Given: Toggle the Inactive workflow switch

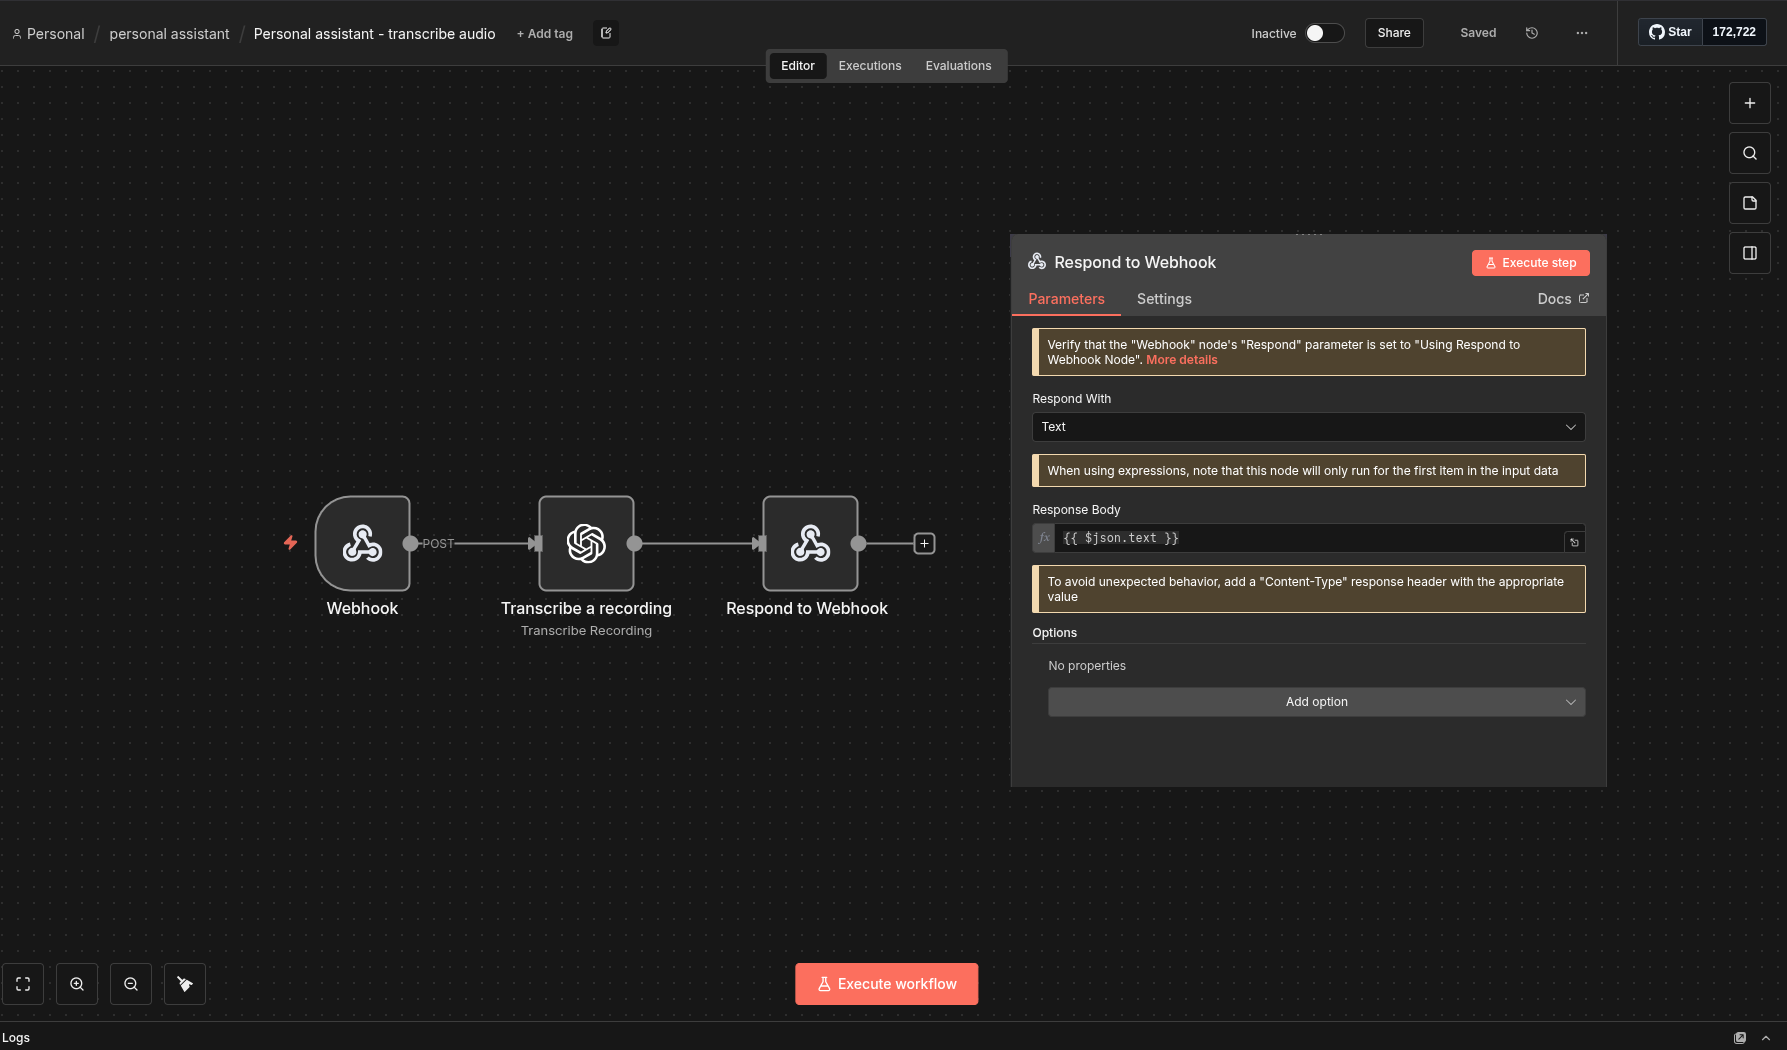Looking at the screenshot, I should (1324, 33).
